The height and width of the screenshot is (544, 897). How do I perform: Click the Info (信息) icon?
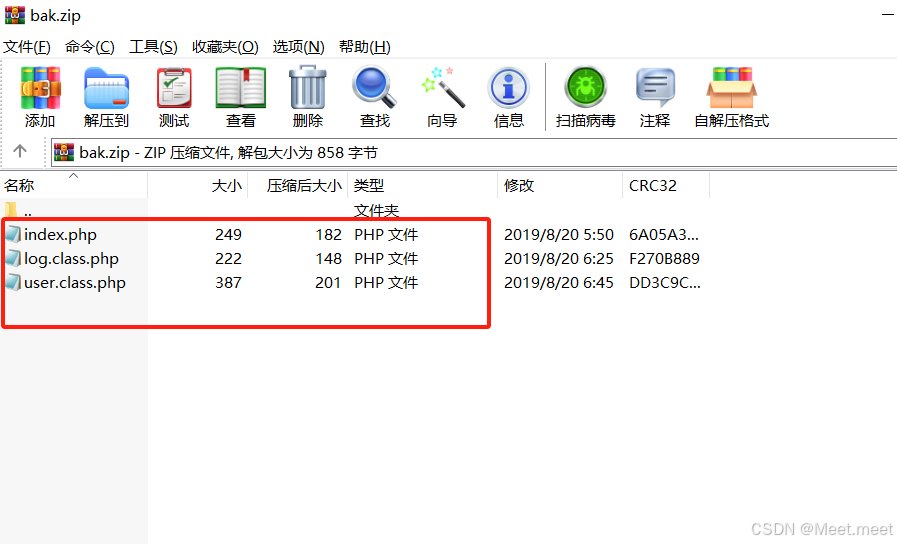pyautogui.click(x=509, y=88)
